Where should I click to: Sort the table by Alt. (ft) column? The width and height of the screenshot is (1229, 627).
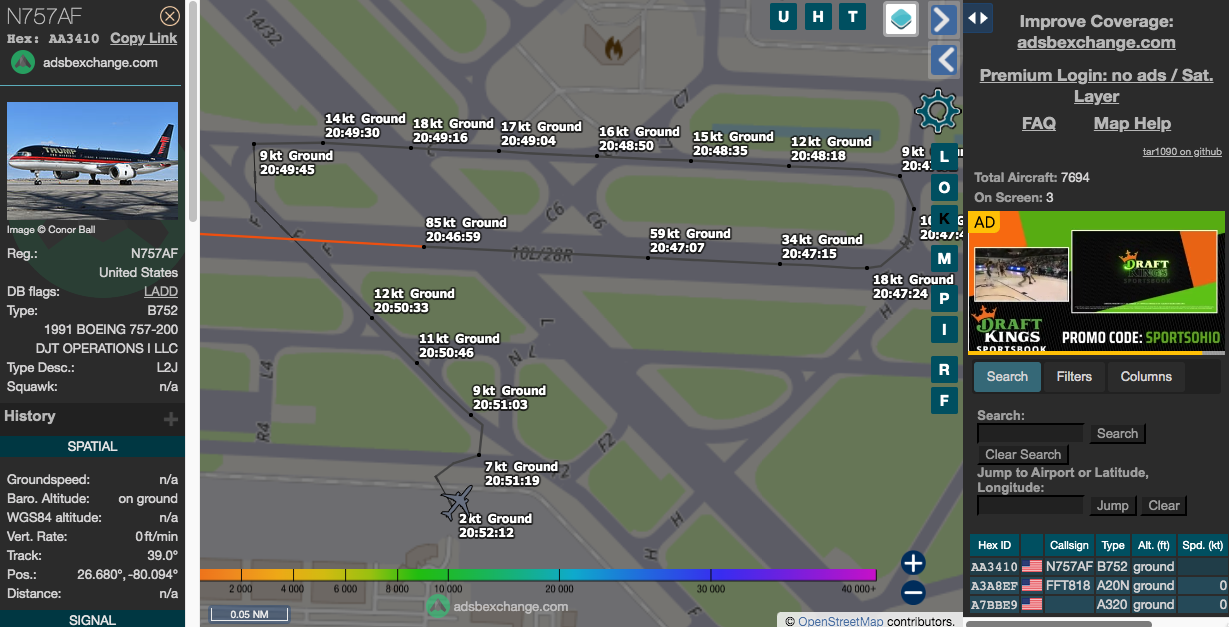pyautogui.click(x=1154, y=545)
